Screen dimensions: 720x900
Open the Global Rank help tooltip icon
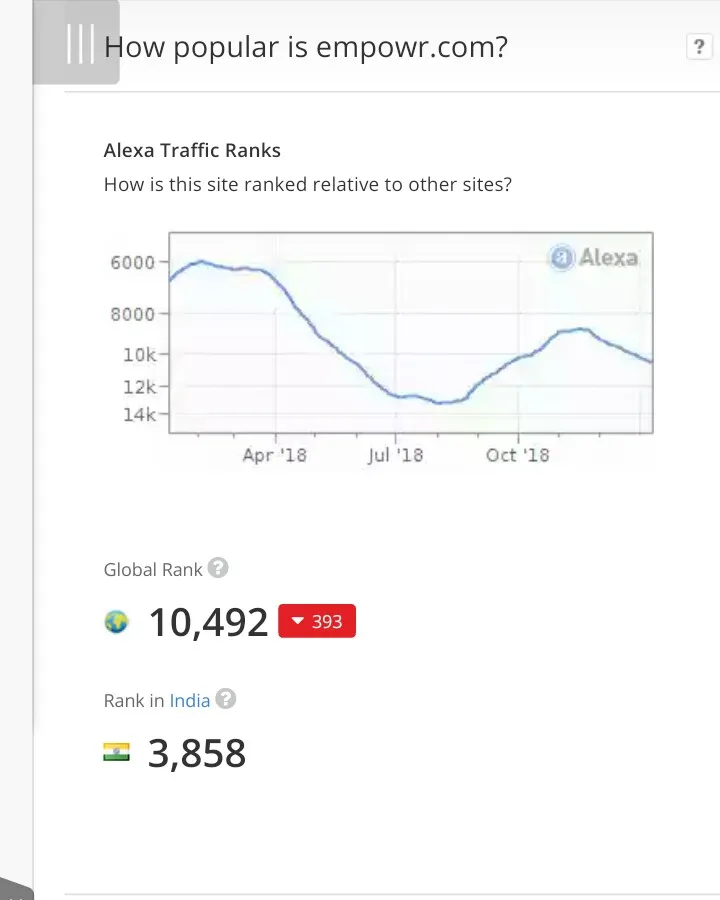(218, 568)
